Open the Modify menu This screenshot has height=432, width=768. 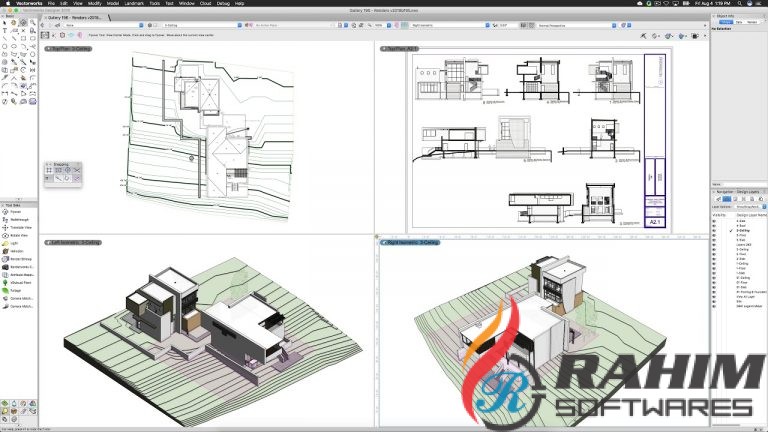click(95, 3)
